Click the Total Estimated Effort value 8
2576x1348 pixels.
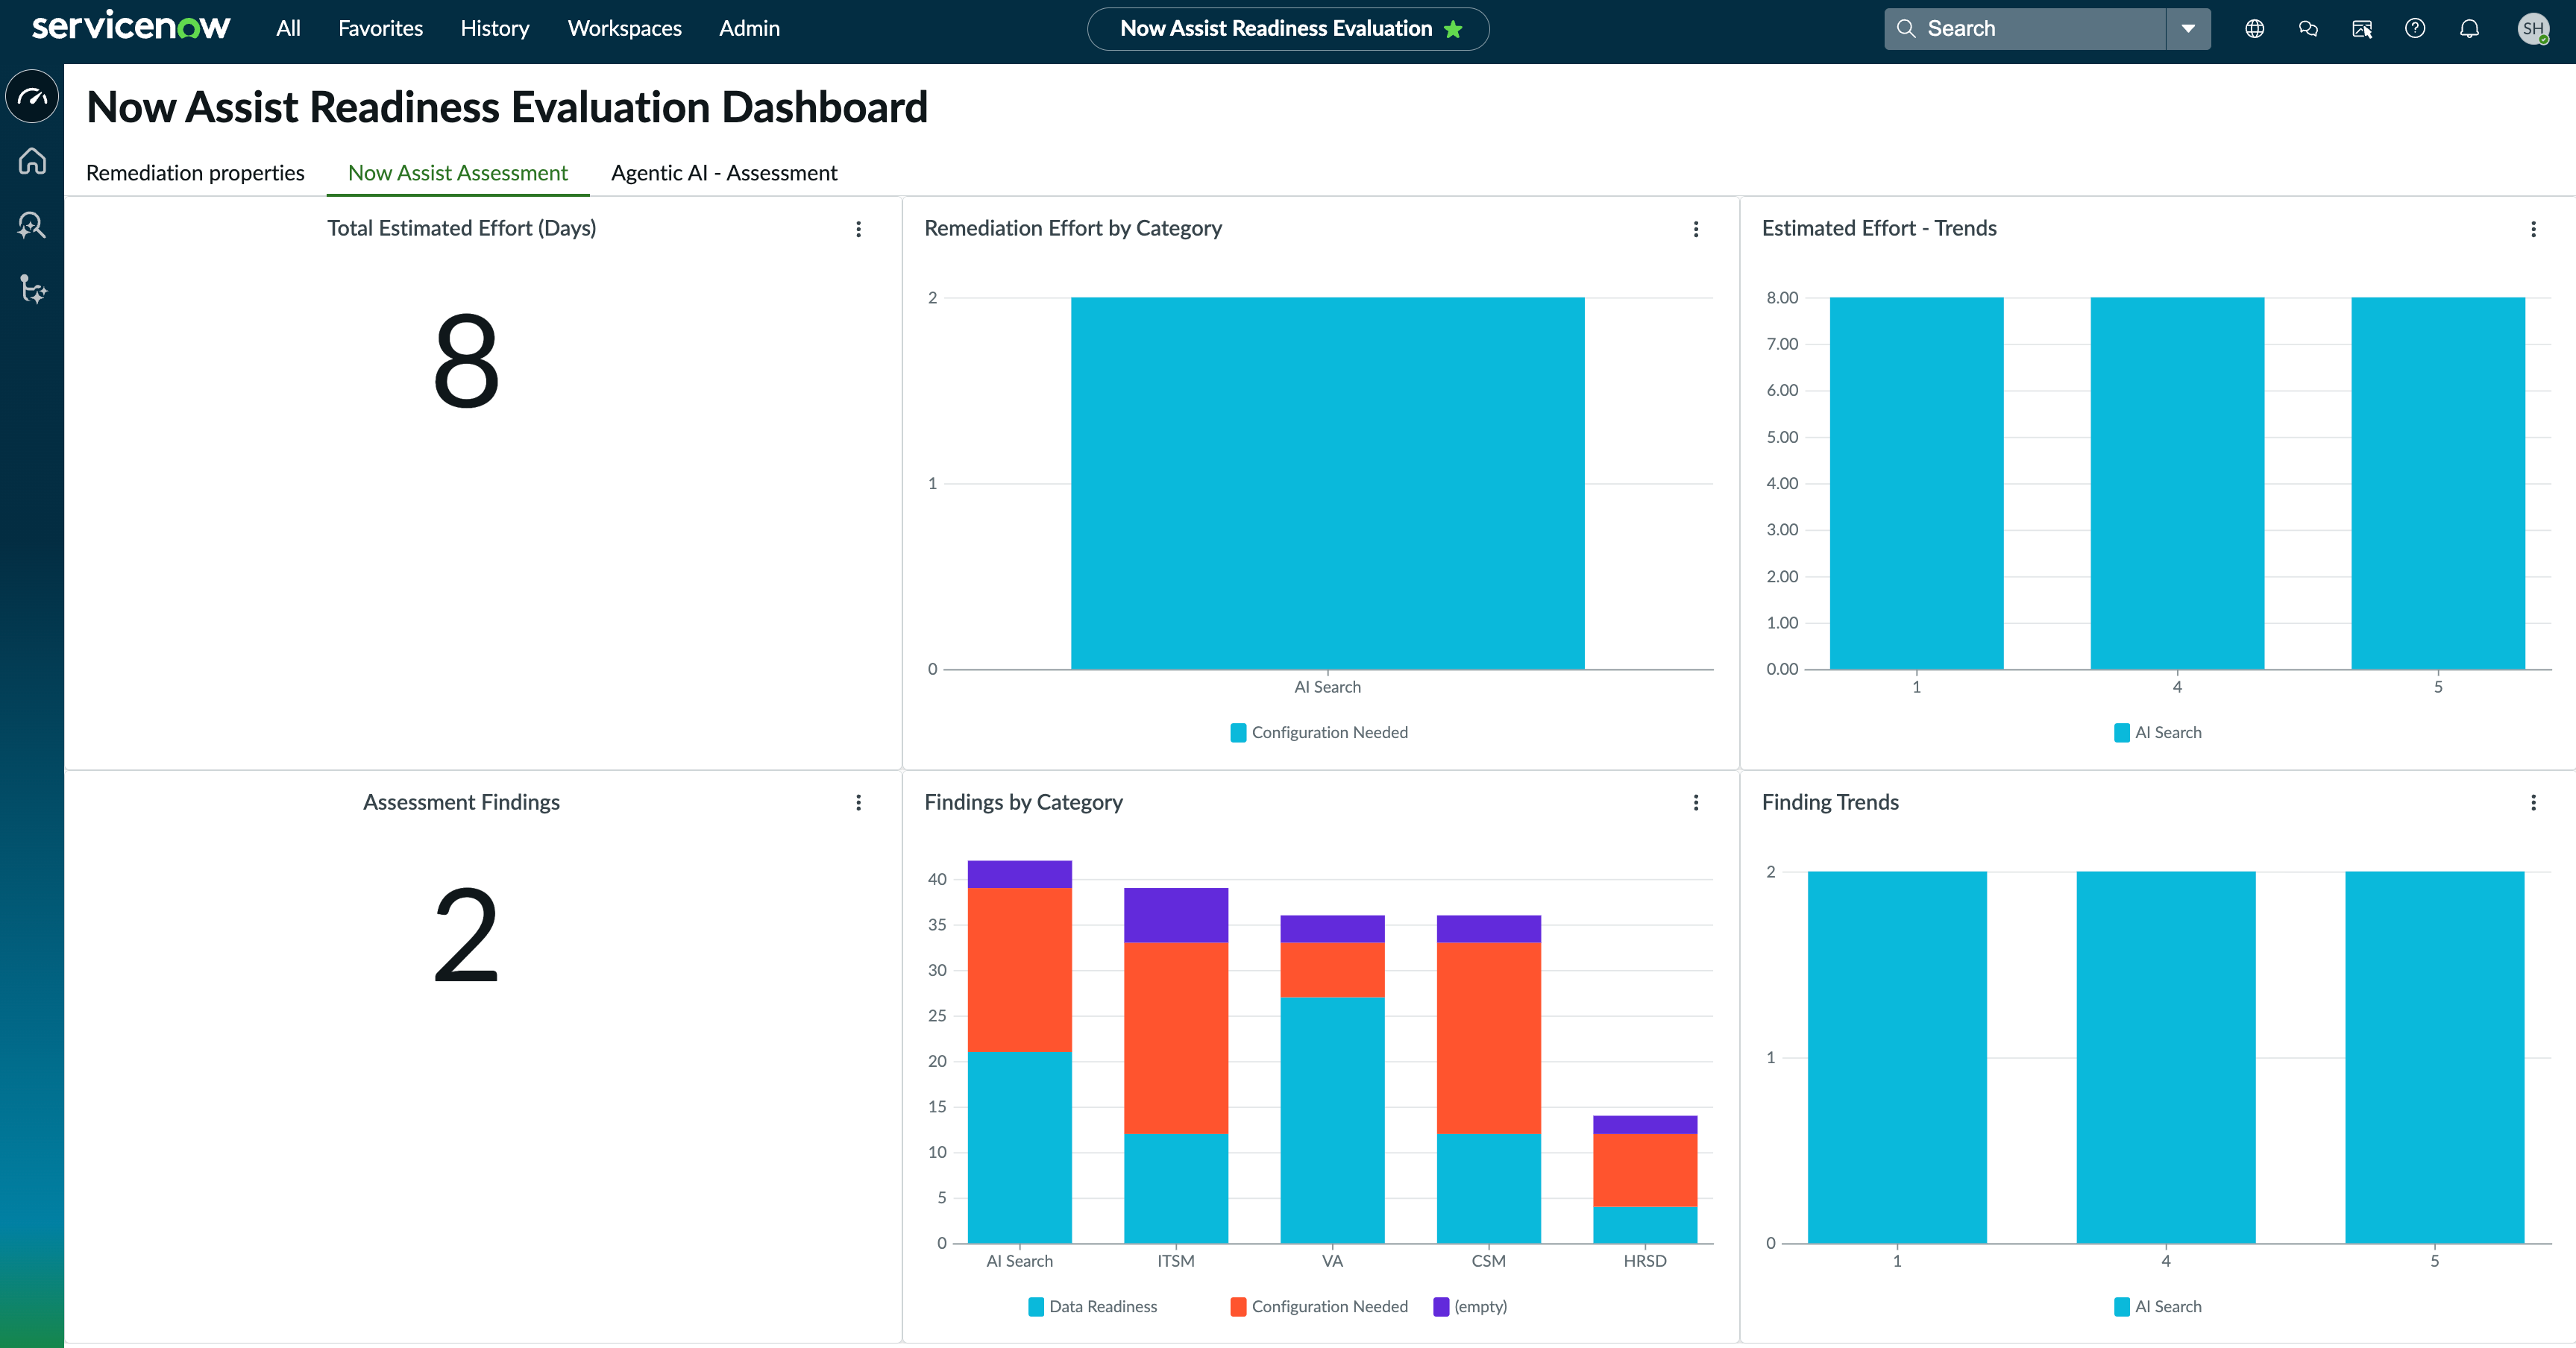(x=466, y=360)
